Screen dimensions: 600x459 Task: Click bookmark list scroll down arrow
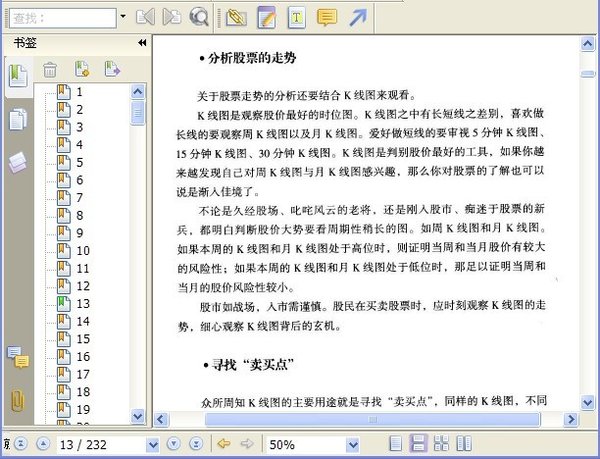(x=137, y=416)
